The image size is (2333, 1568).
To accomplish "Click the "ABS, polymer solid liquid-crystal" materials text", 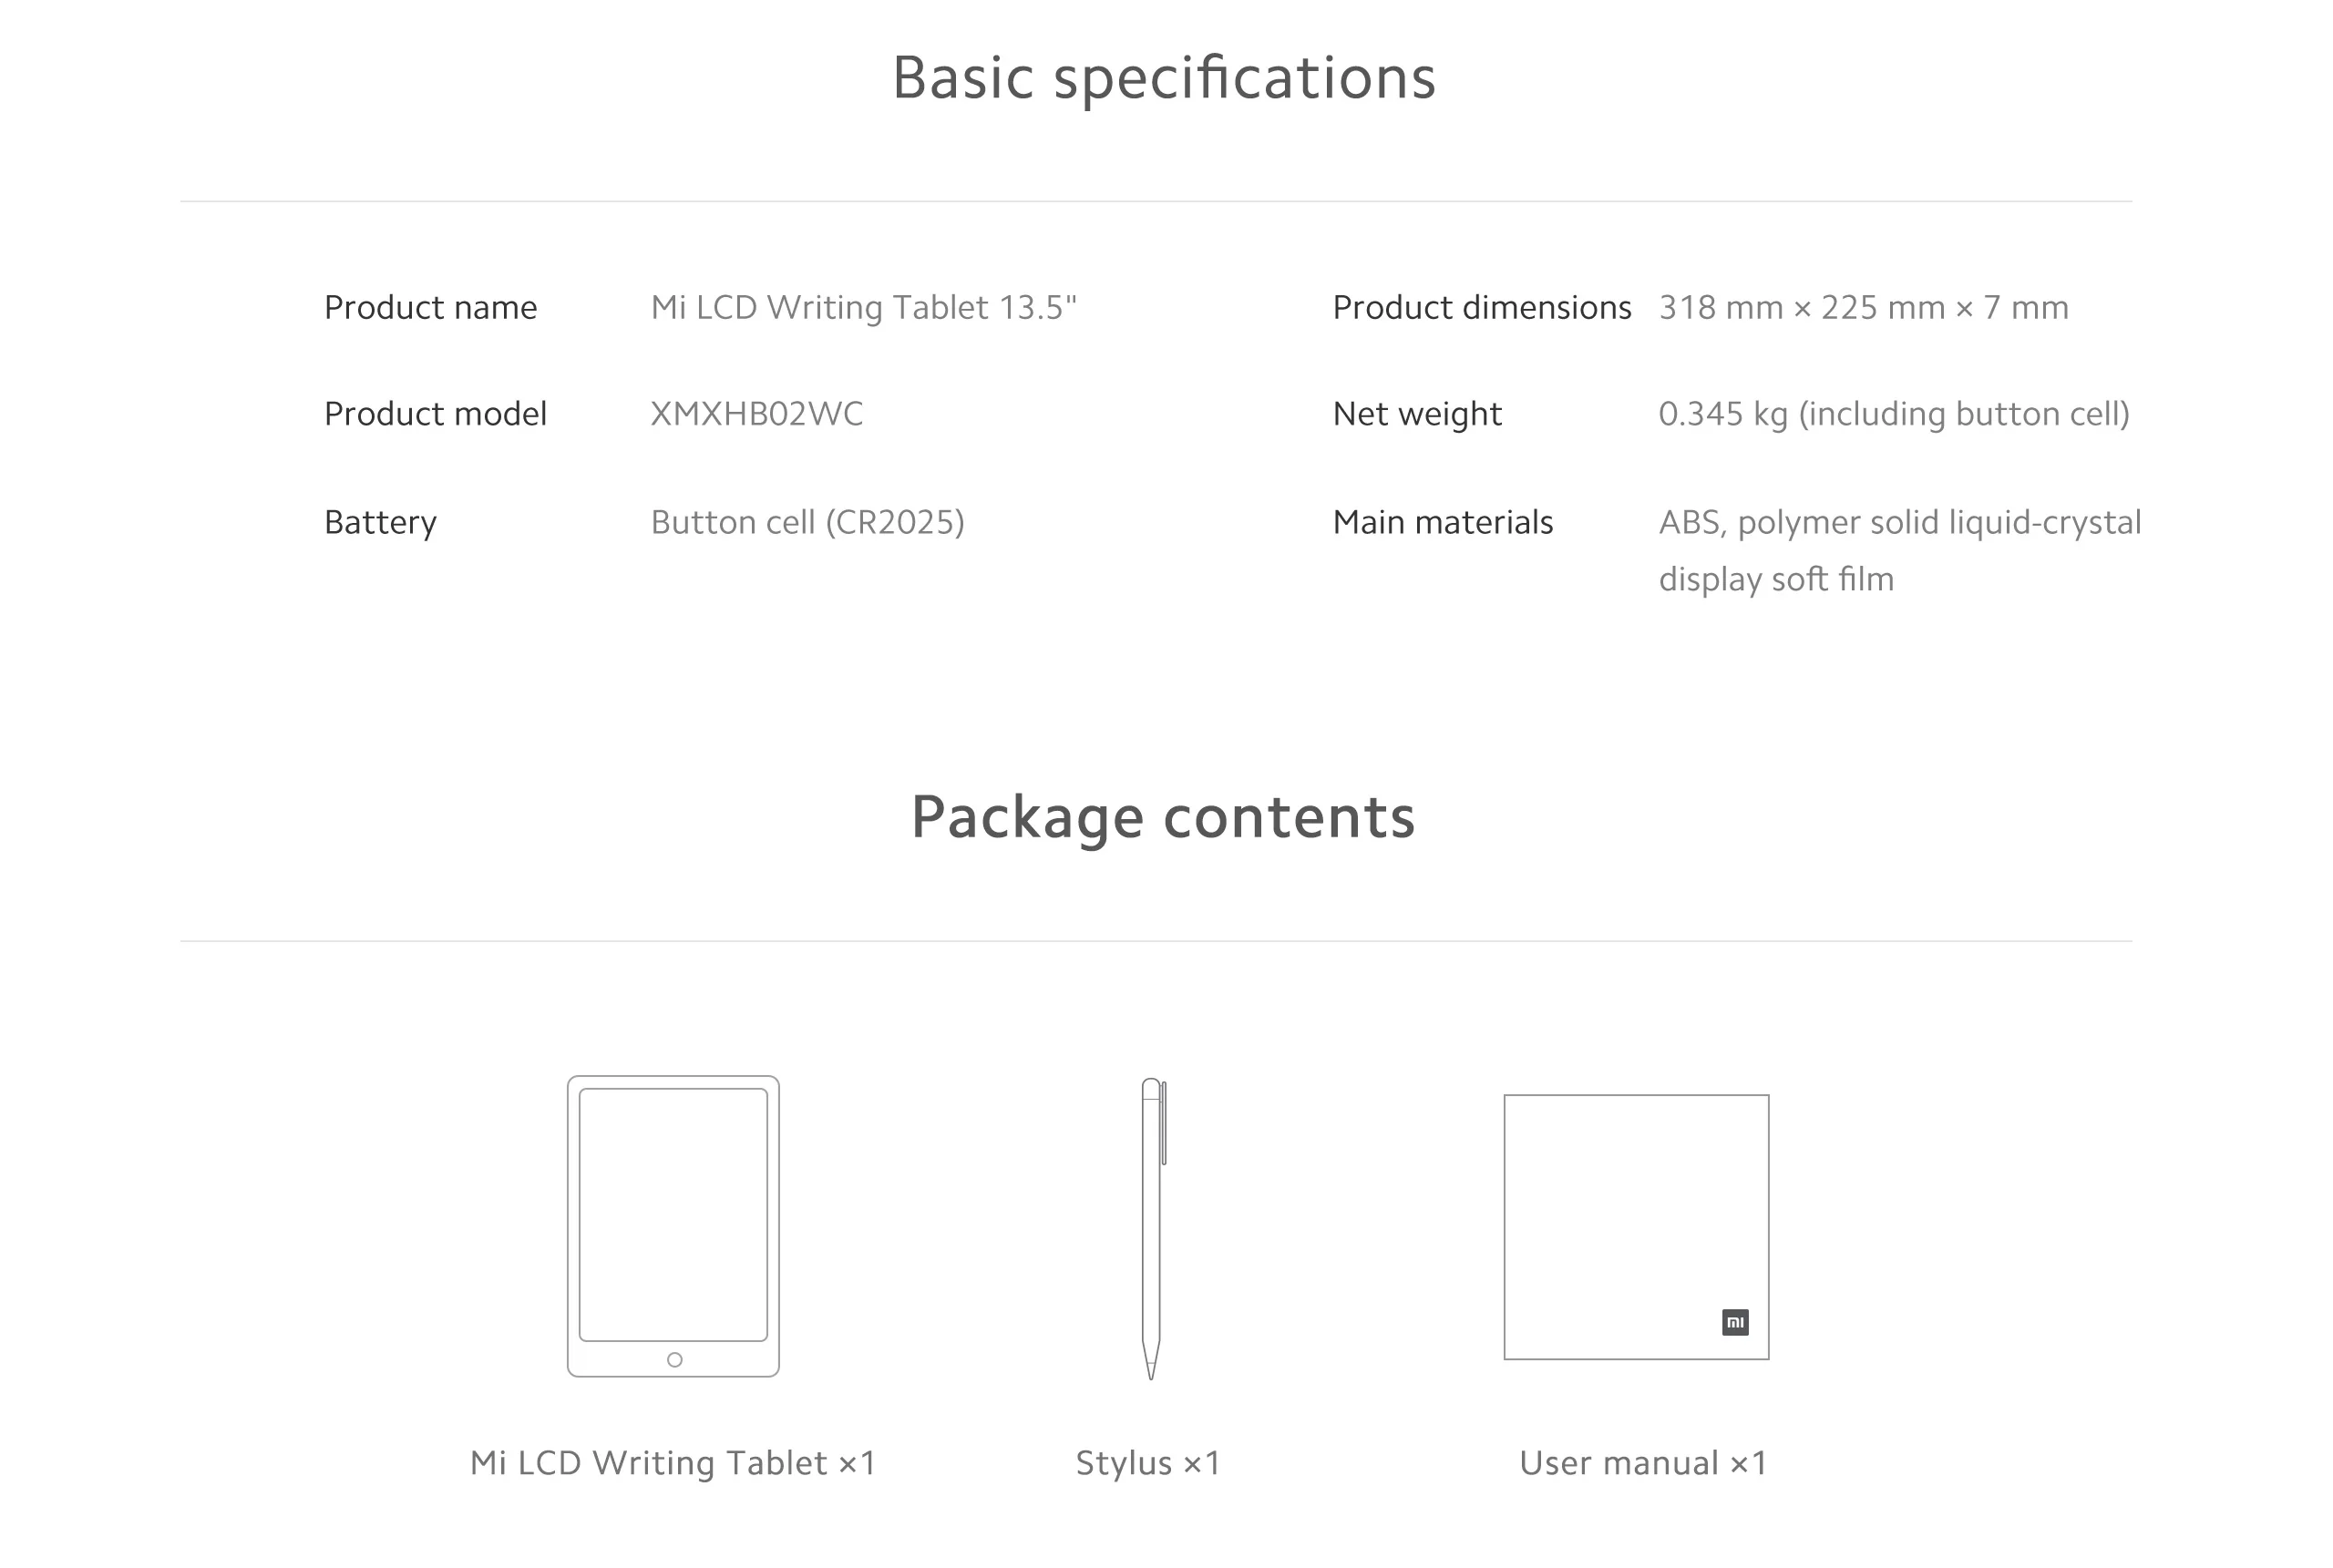I will click(x=1899, y=522).
